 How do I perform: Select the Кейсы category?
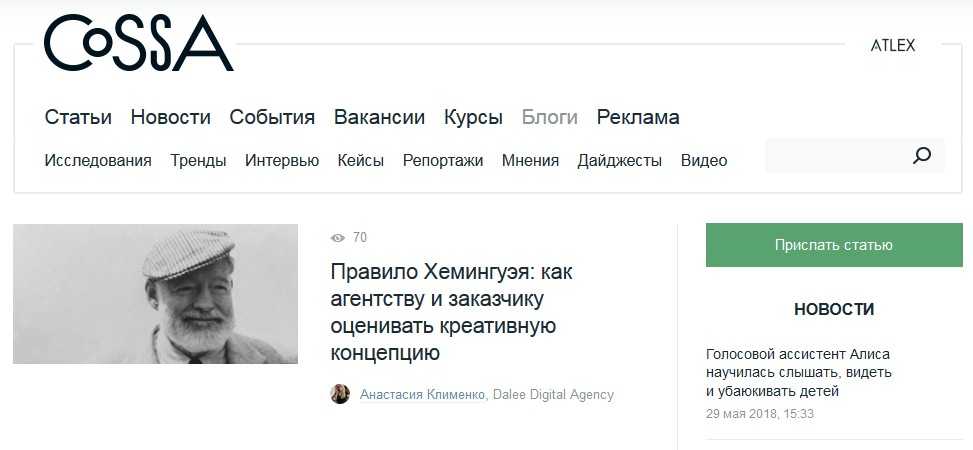pyautogui.click(x=360, y=160)
